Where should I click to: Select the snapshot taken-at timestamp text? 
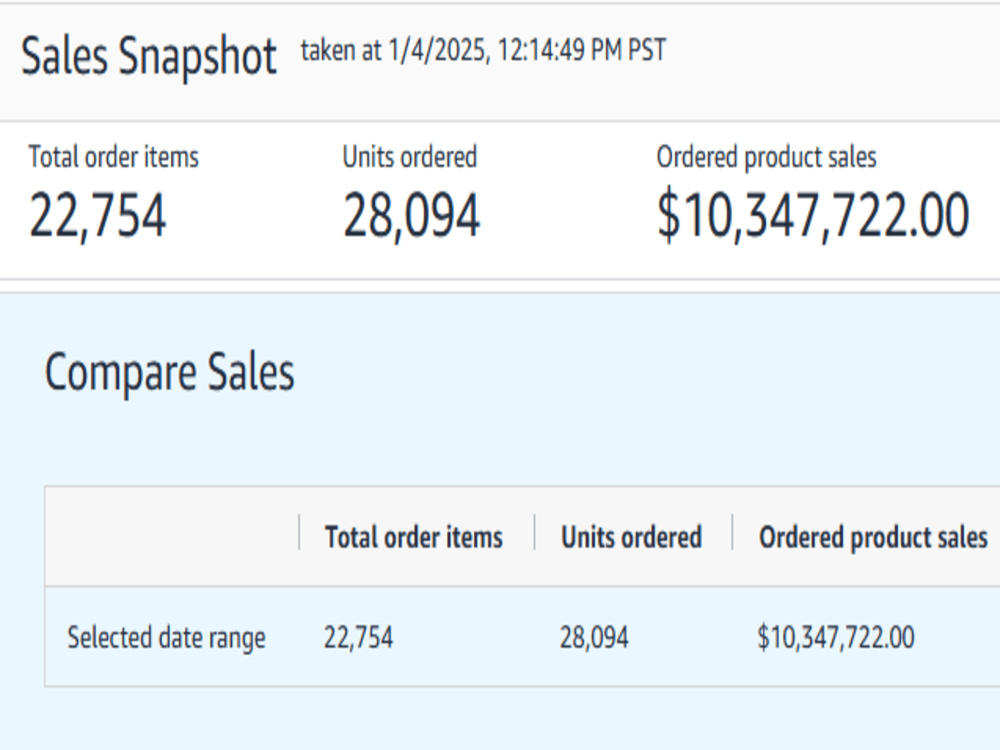click(483, 50)
